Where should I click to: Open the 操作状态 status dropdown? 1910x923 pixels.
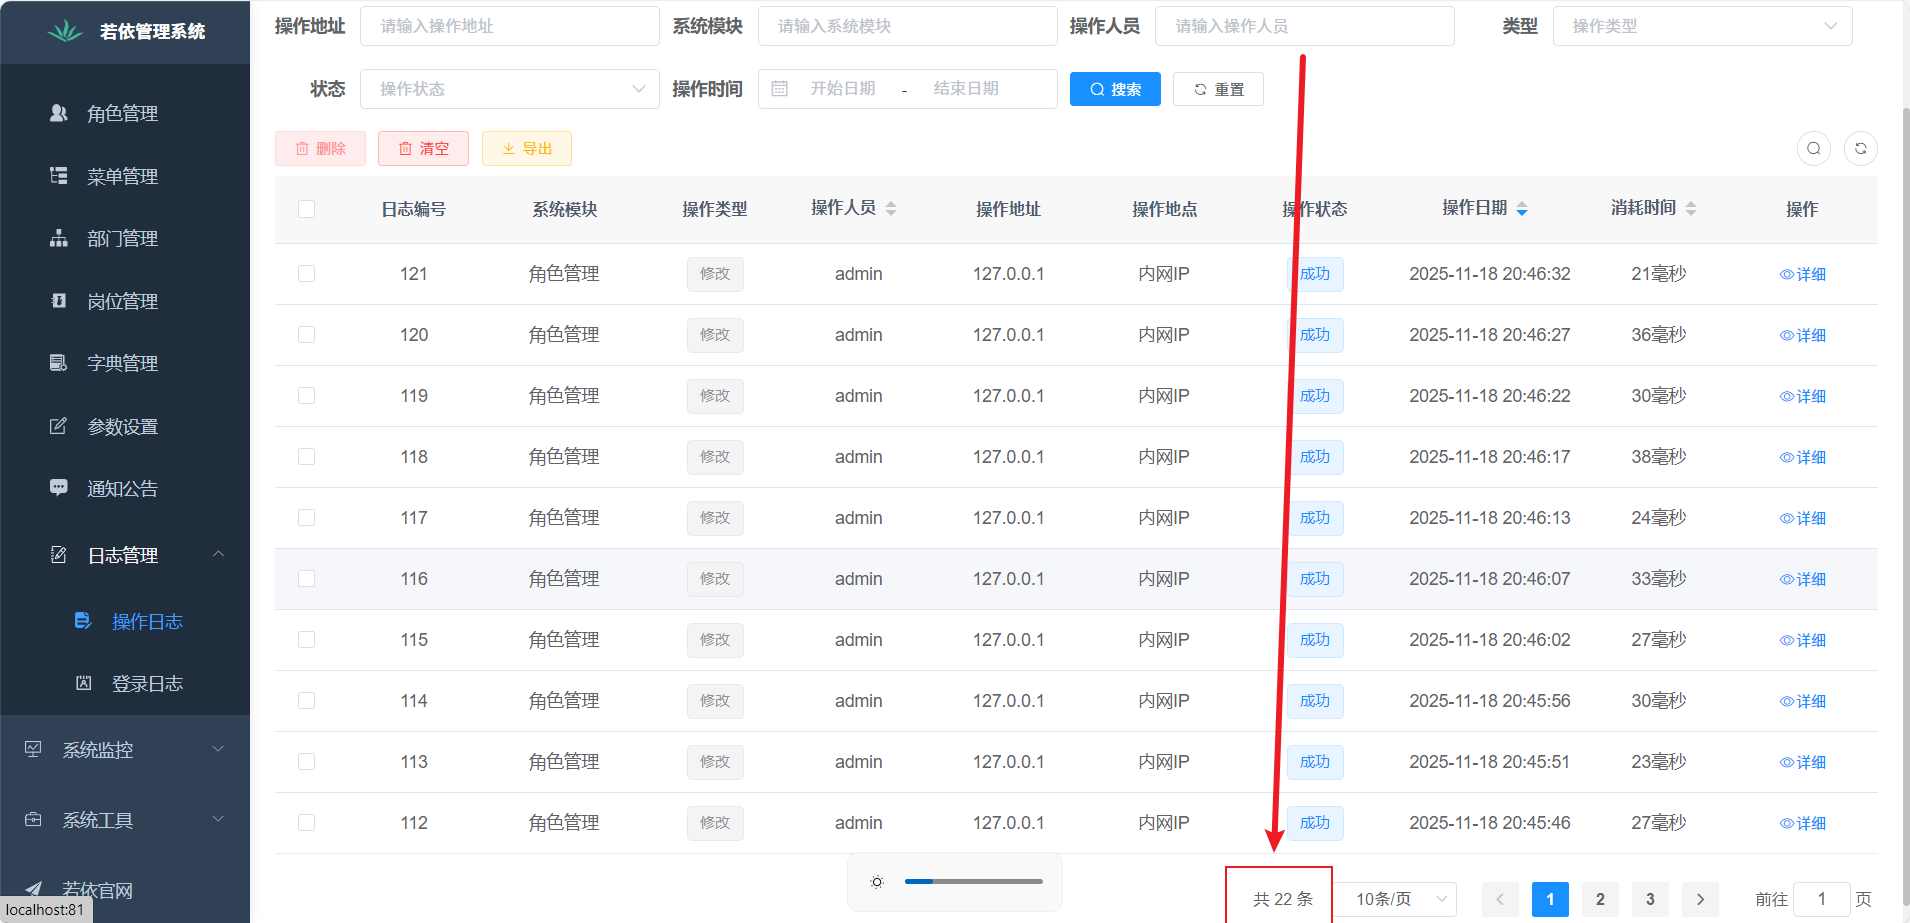click(509, 89)
